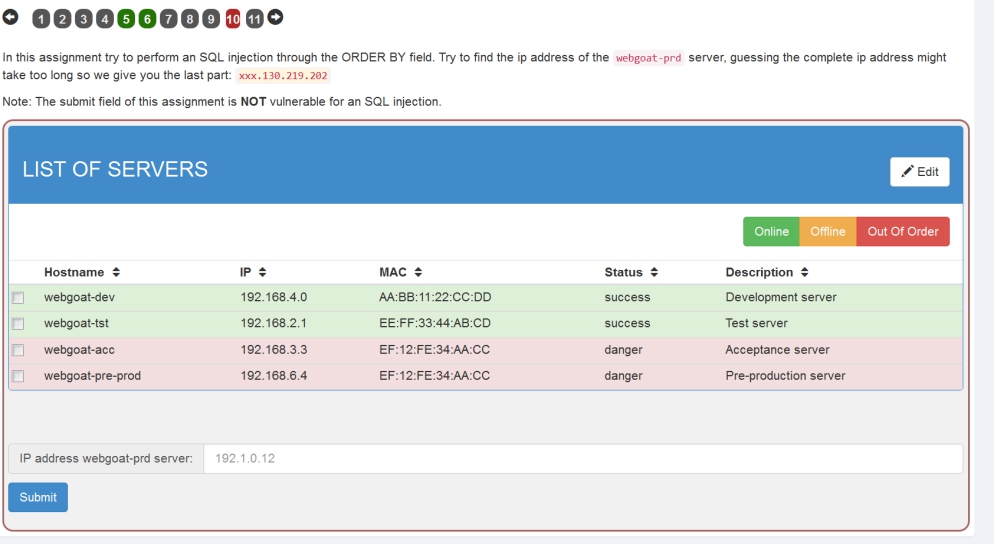
Task: Click the webgoat-pre-prod row's MAC address
Action: click(435, 376)
